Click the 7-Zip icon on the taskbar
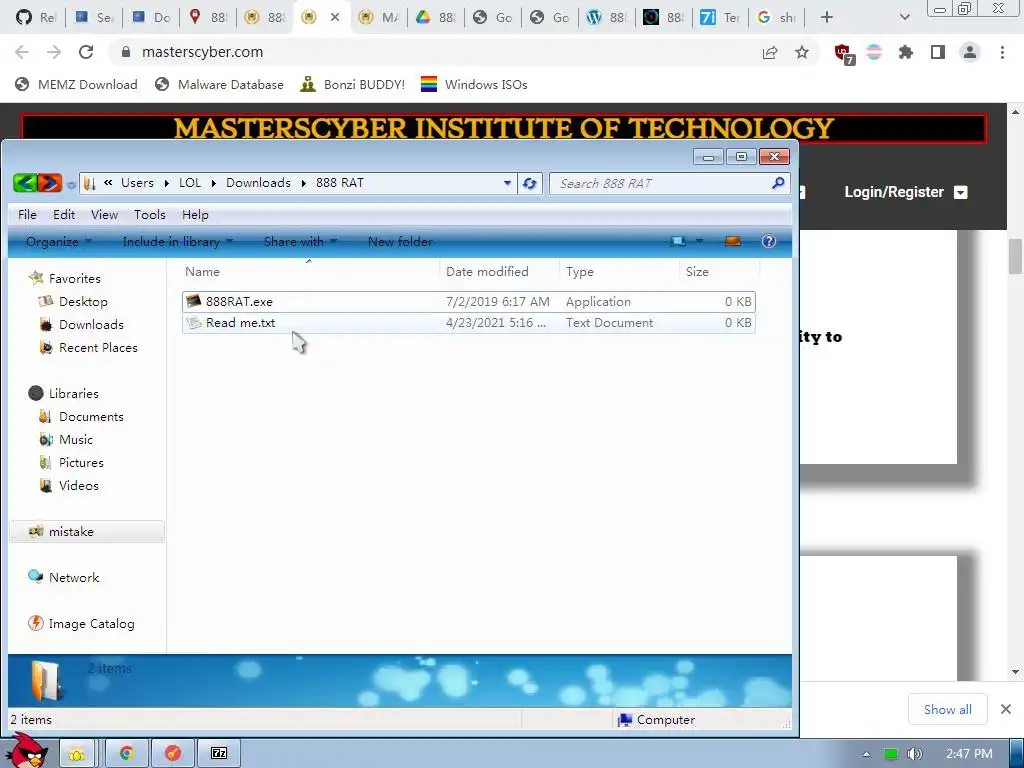The width and height of the screenshot is (1024, 768). [219, 754]
